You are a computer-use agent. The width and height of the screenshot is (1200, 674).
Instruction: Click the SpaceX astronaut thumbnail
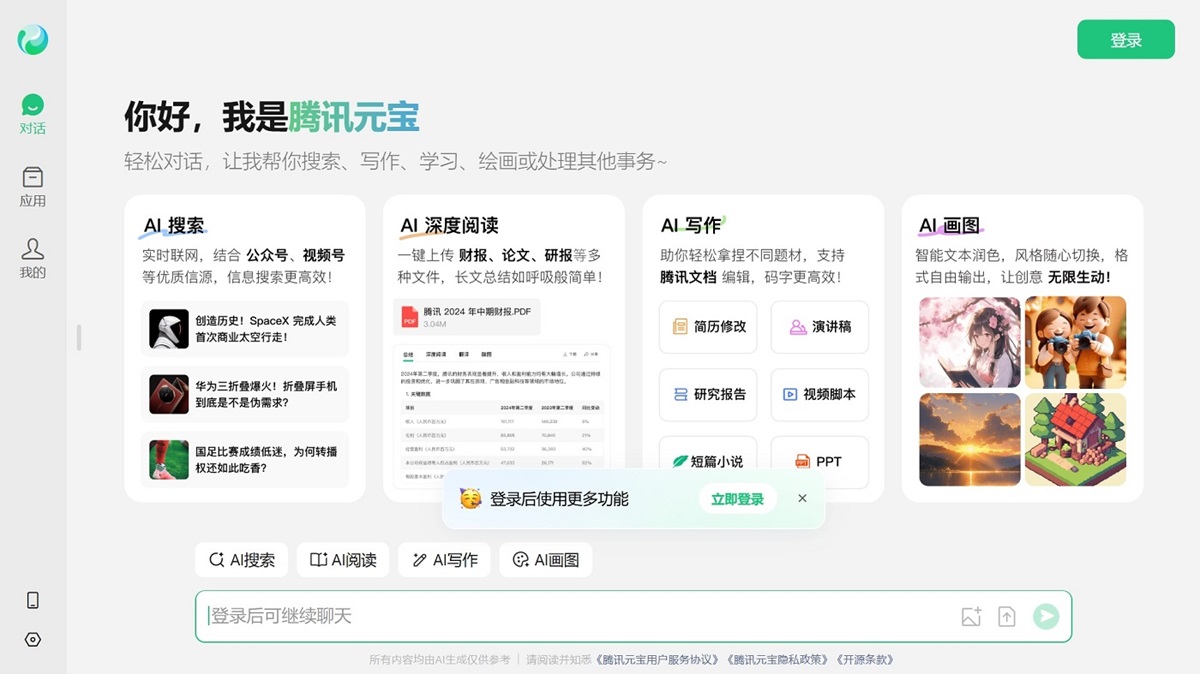[x=169, y=329]
